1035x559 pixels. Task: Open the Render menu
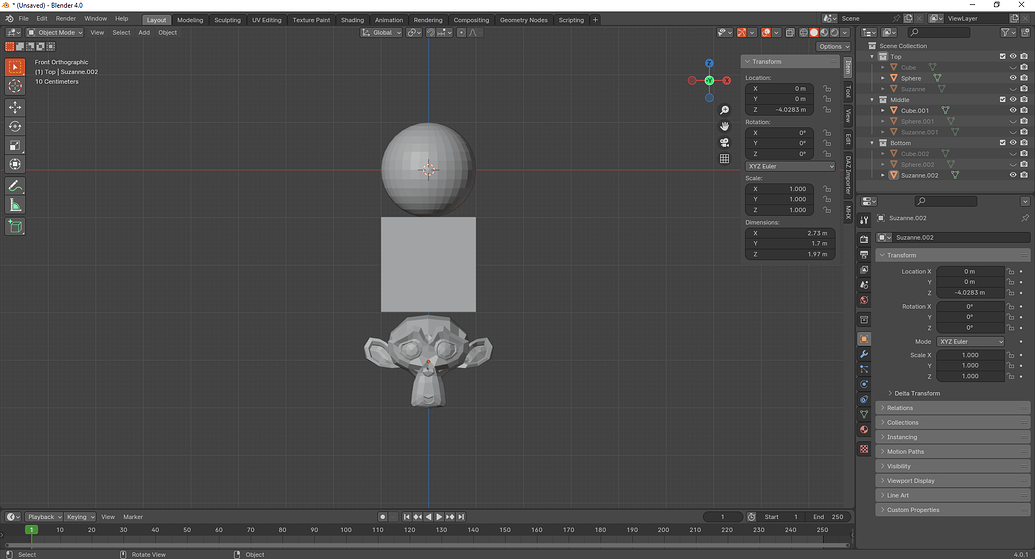tap(66, 18)
